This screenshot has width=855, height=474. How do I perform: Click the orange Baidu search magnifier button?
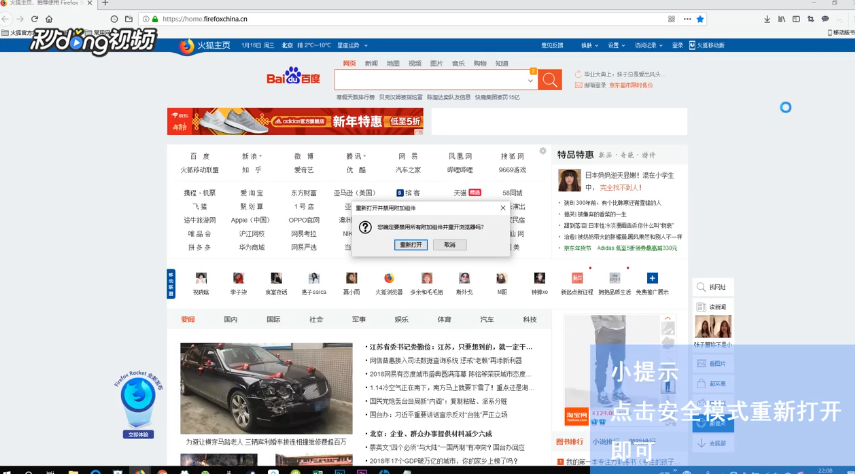[x=550, y=80]
